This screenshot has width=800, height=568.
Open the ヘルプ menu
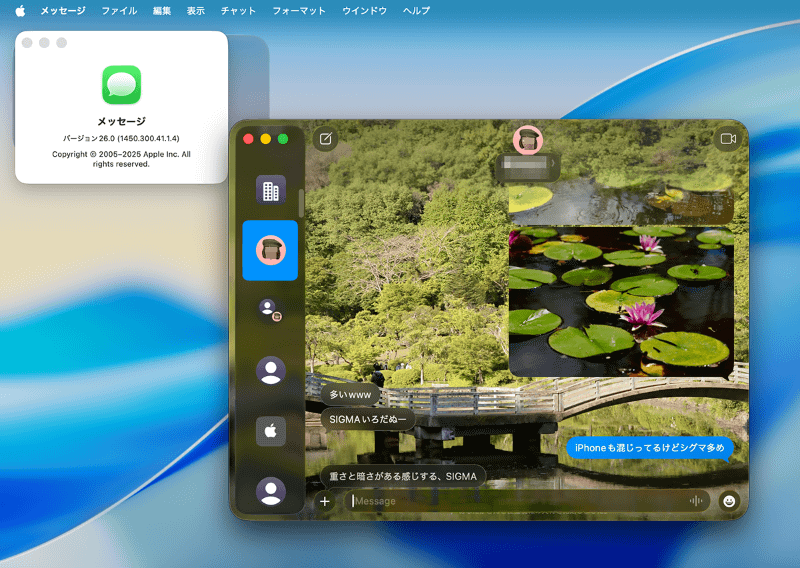tap(416, 11)
